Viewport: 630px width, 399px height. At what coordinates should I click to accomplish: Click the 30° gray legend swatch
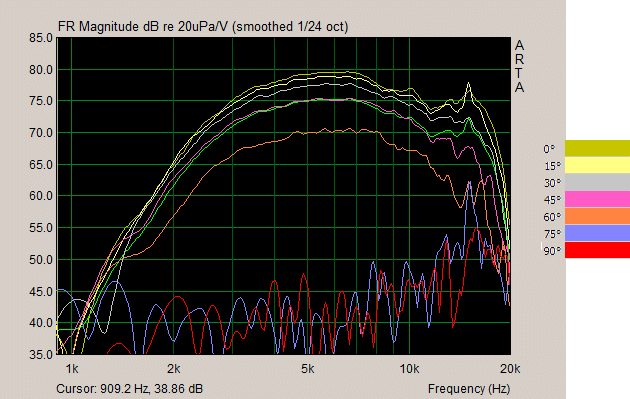(597, 182)
